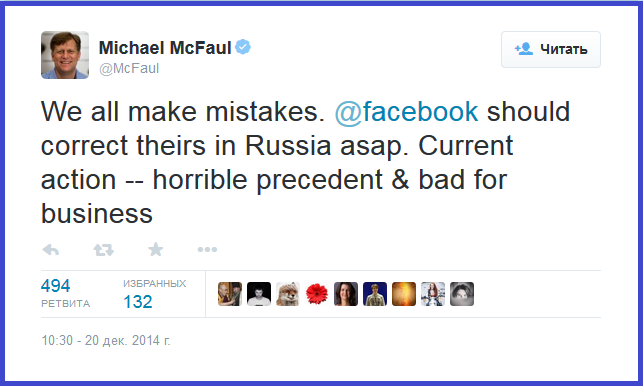Viewport: 643px width, 386px height.
Task: Open the @facebook mention link
Action: (x=406, y=112)
